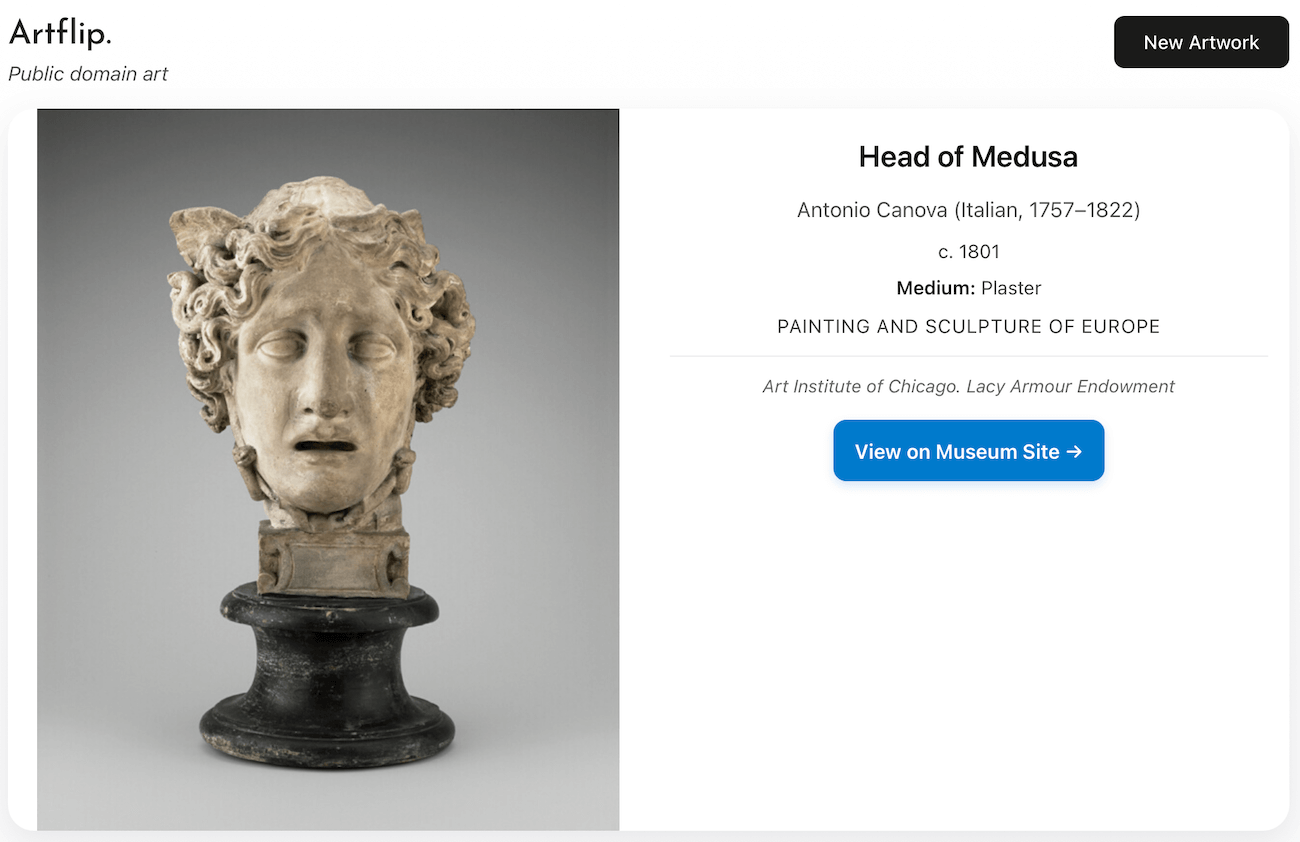Viewport: 1300px width, 842px height.
Task: Click the Artflip logo text
Action: [60, 32]
